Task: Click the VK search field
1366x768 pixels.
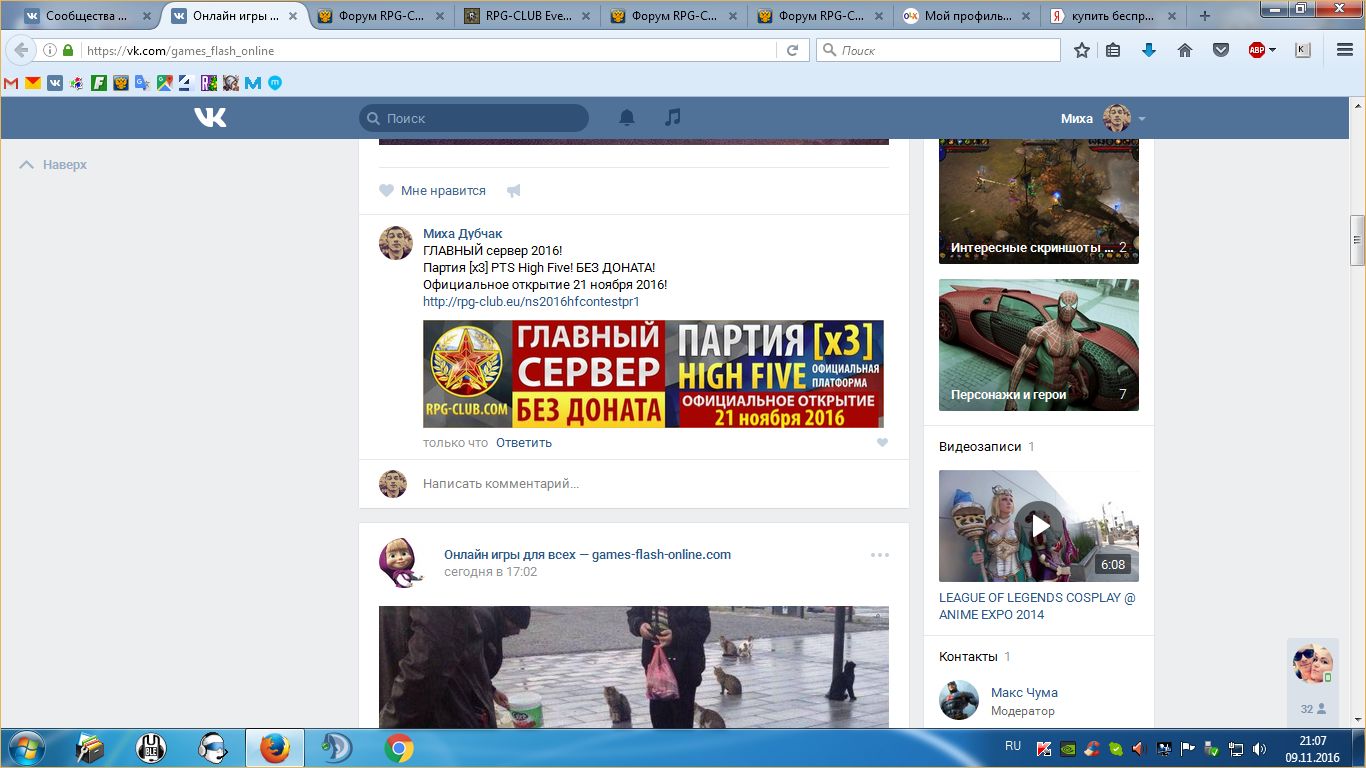Action: coord(474,118)
